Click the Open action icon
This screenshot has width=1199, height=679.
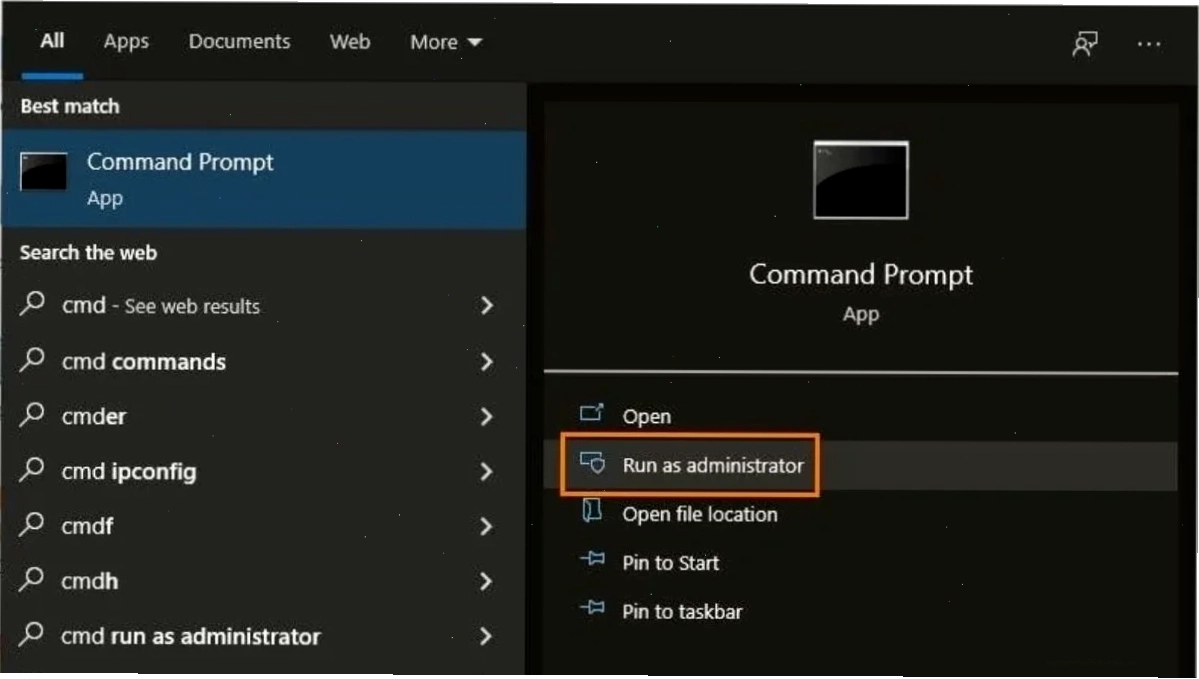click(x=592, y=414)
